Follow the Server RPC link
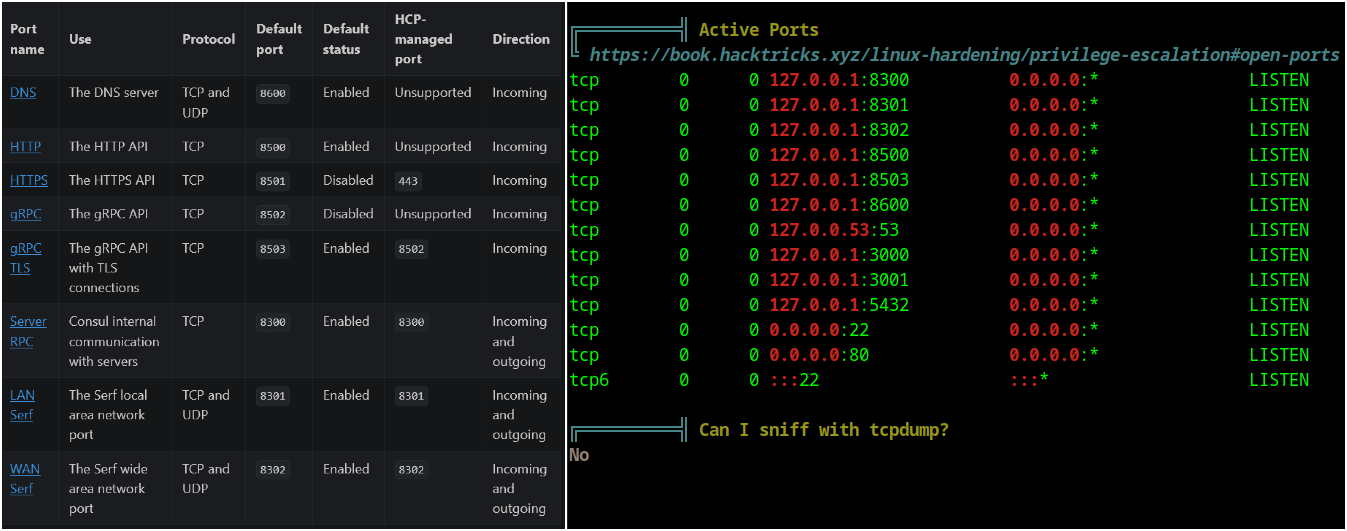Viewport: 1347px width, 531px height. click(28, 331)
